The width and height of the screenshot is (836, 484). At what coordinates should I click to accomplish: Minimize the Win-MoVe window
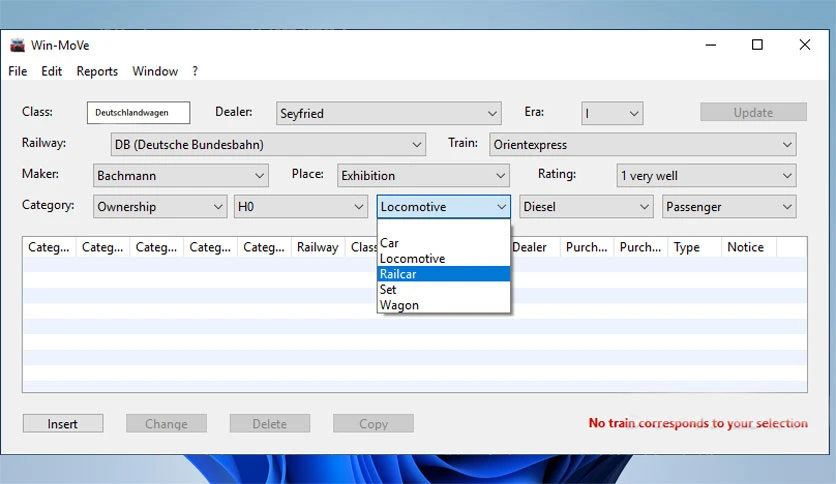[x=711, y=45]
